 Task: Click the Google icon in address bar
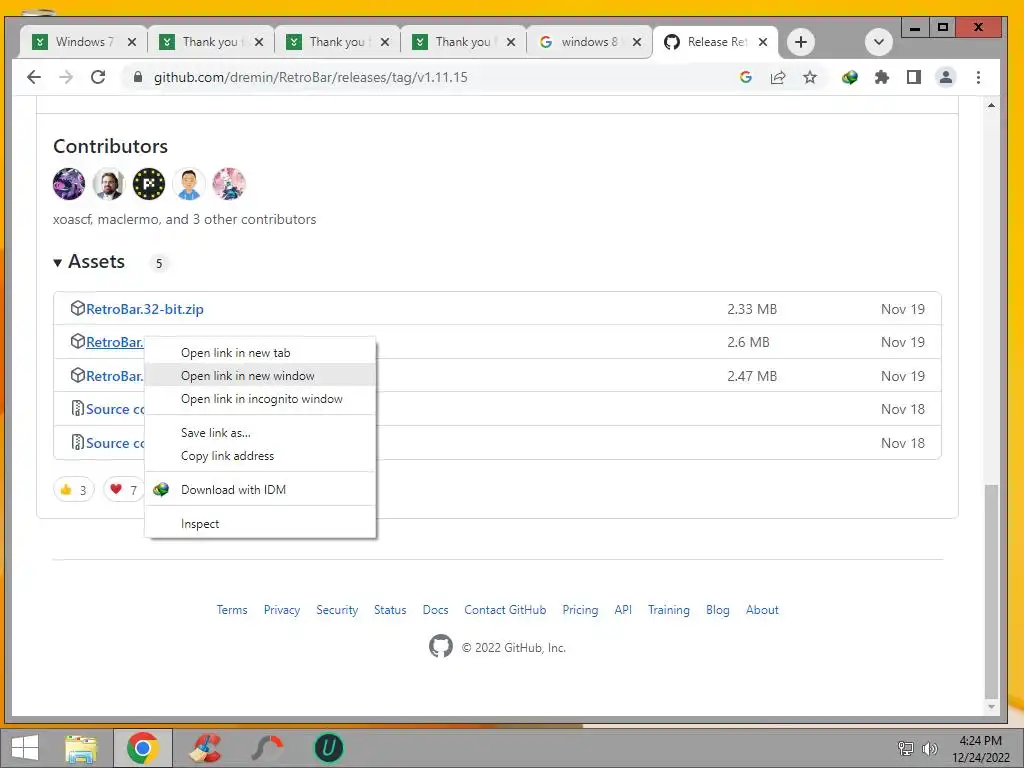point(745,78)
